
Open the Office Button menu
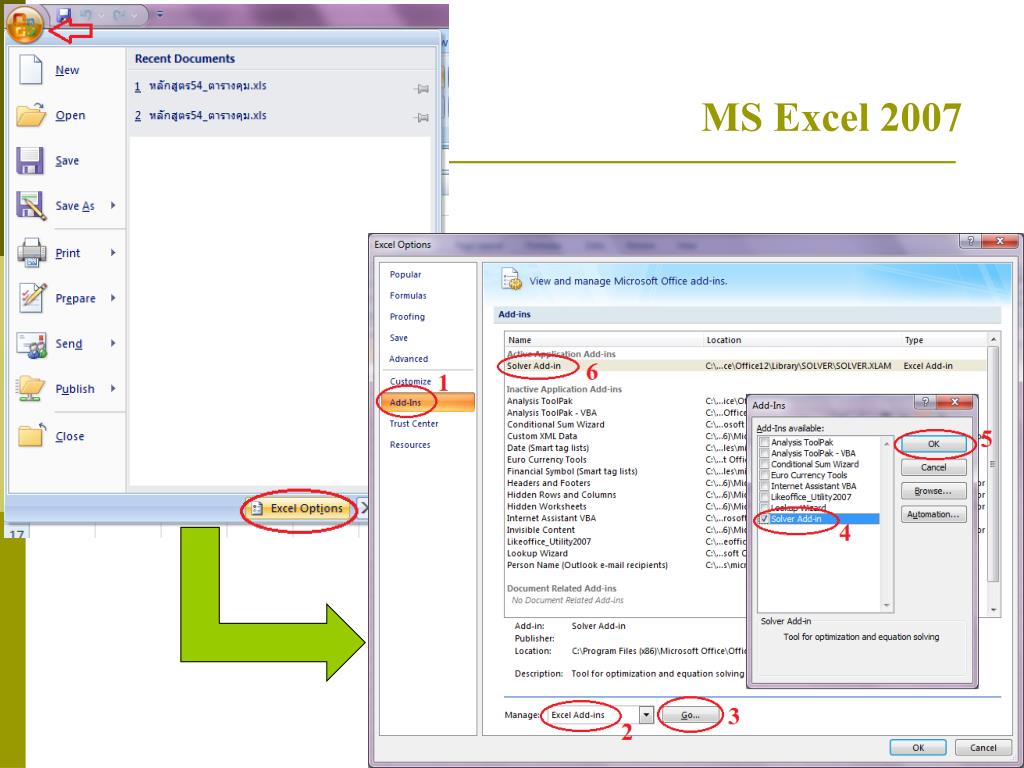pos(24,24)
